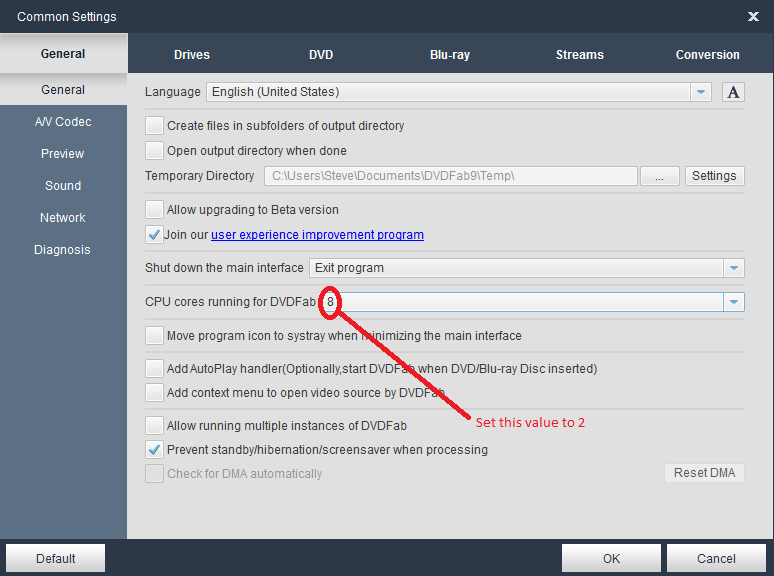774x576 pixels.
Task: Select the top General tab
Action: pyautogui.click(x=63, y=53)
